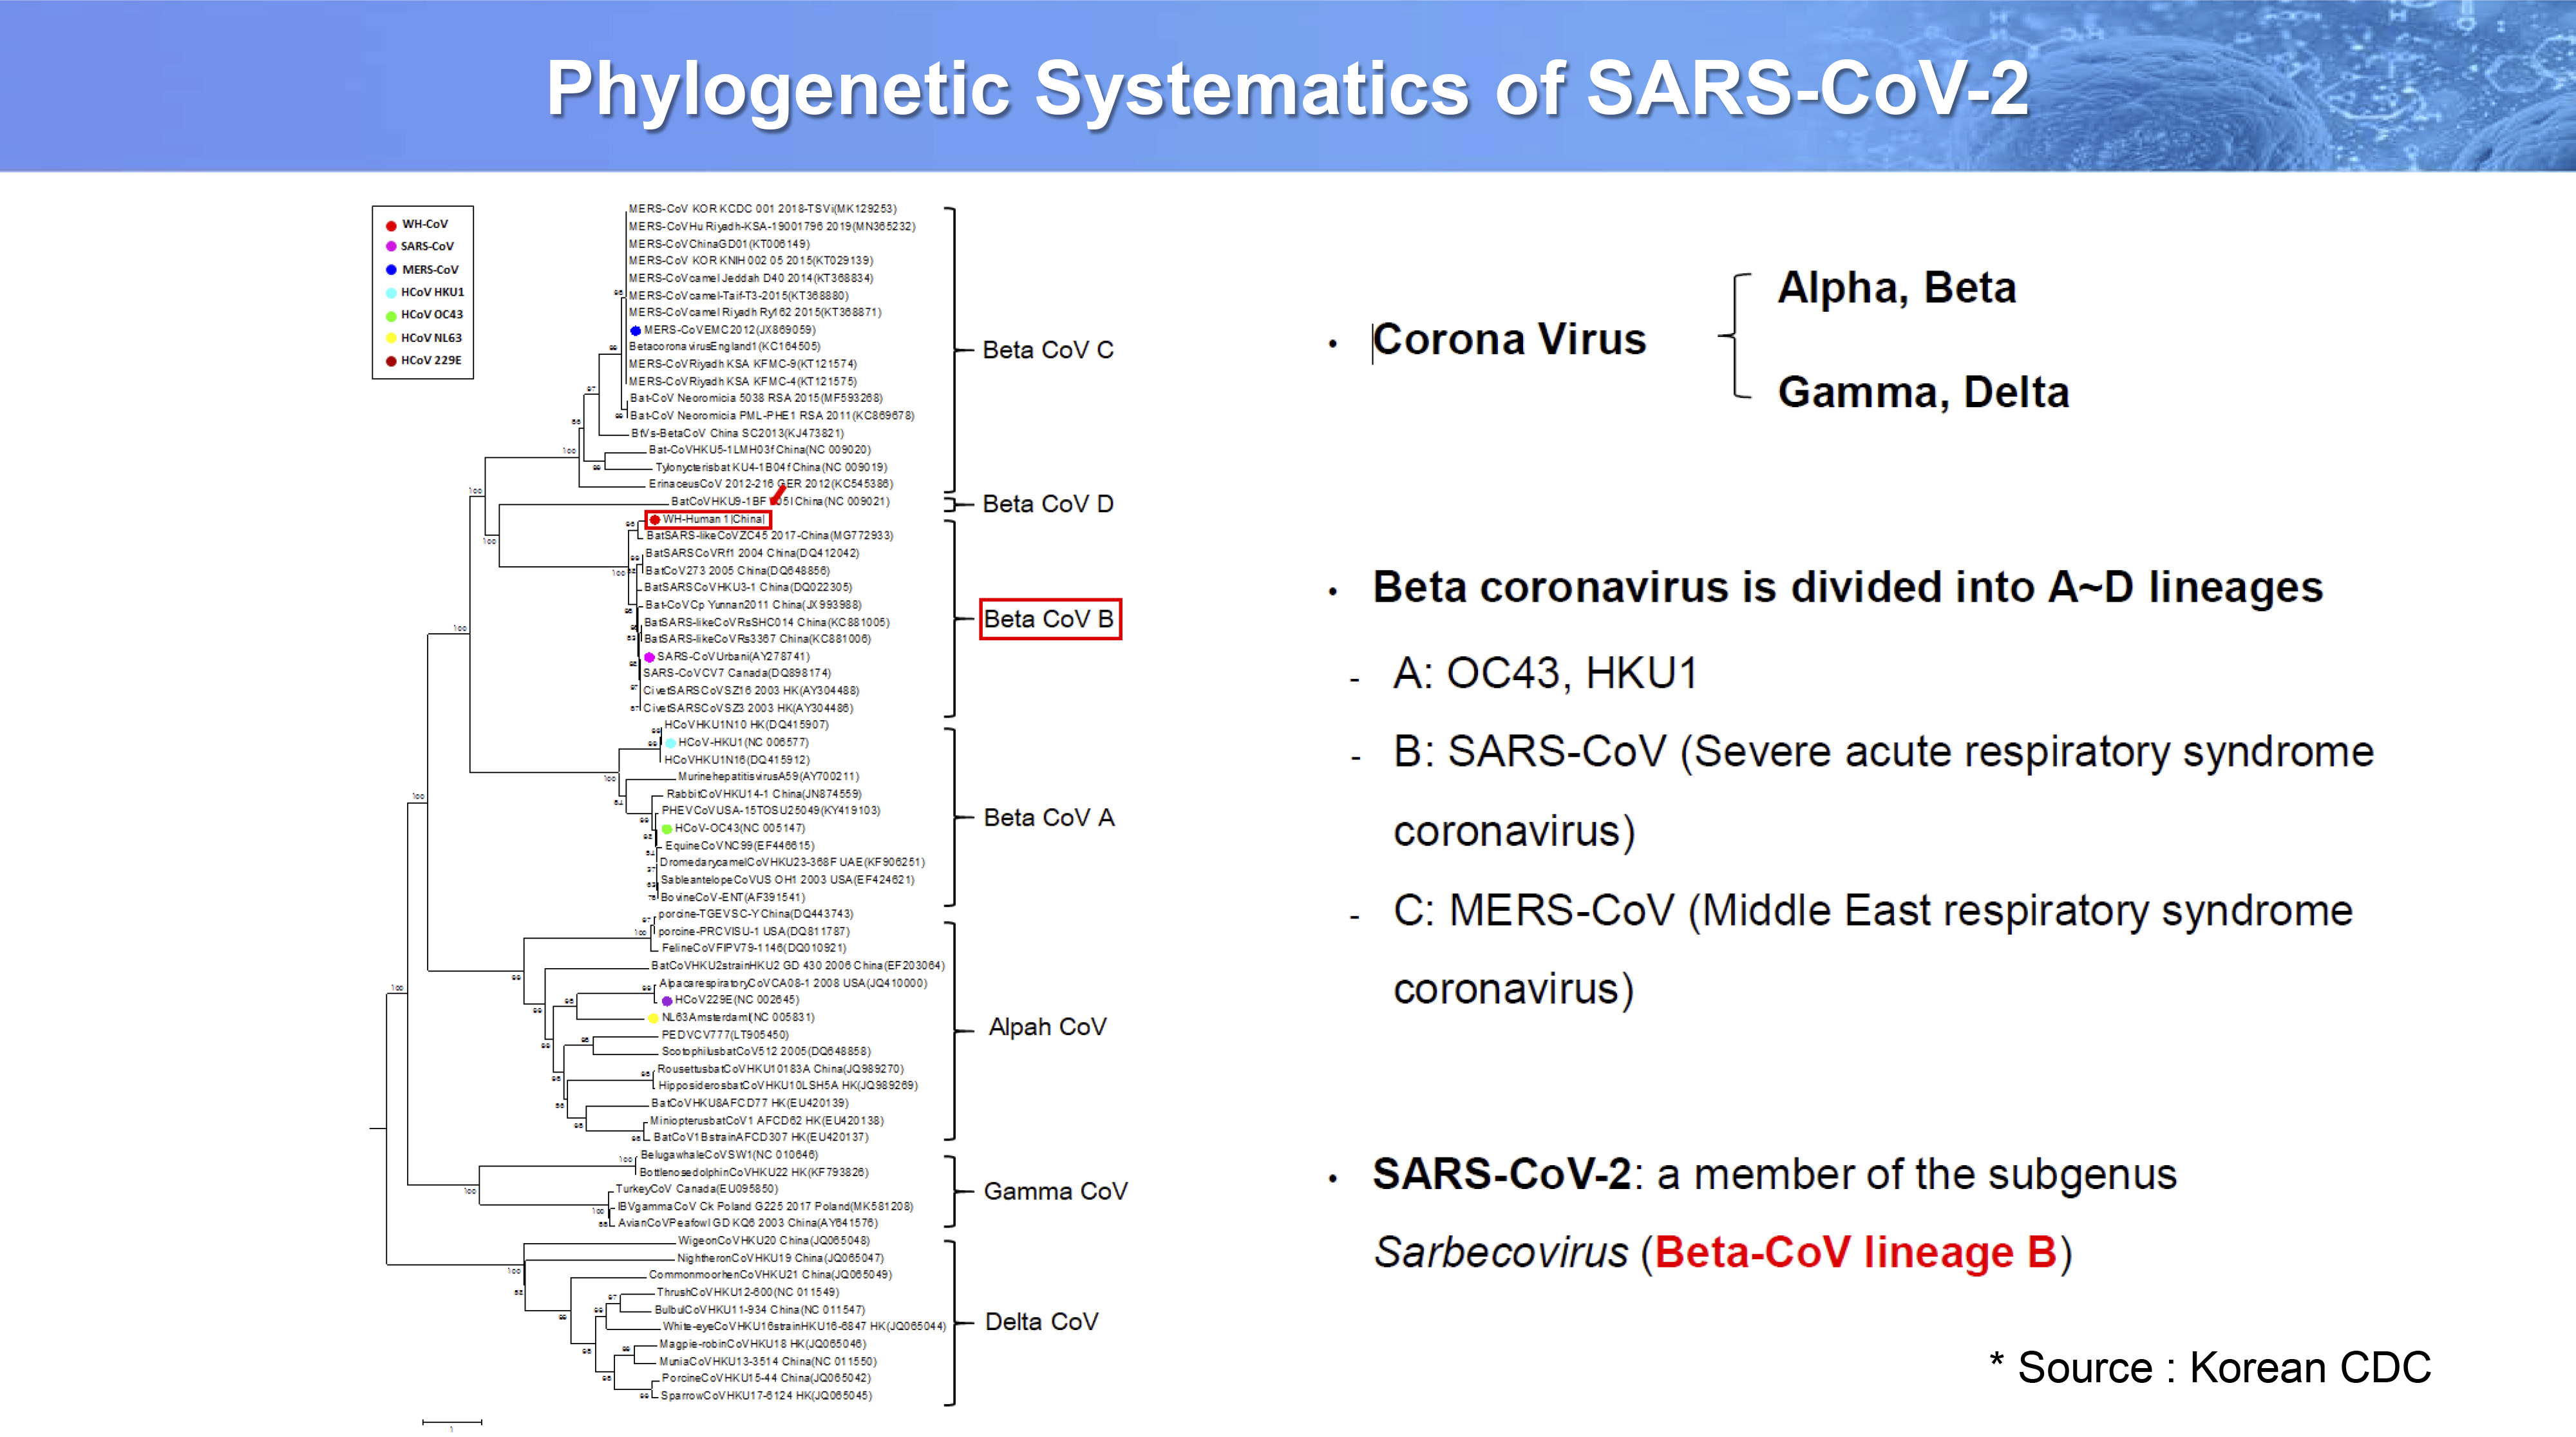The width and height of the screenshot is (2576, 1437).
Task: Click the 'Beta CoV D' clade label
Action: [1048, 504]
